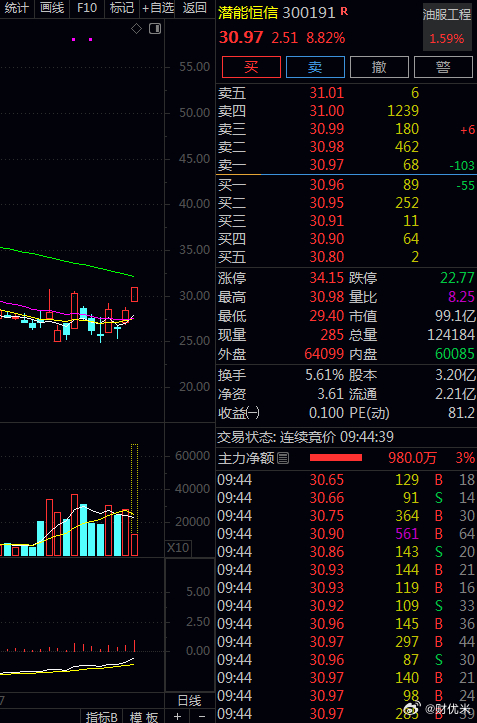477x723 pixels.
Task: Click the 总量 value 124184
Action: pos(451,335)
